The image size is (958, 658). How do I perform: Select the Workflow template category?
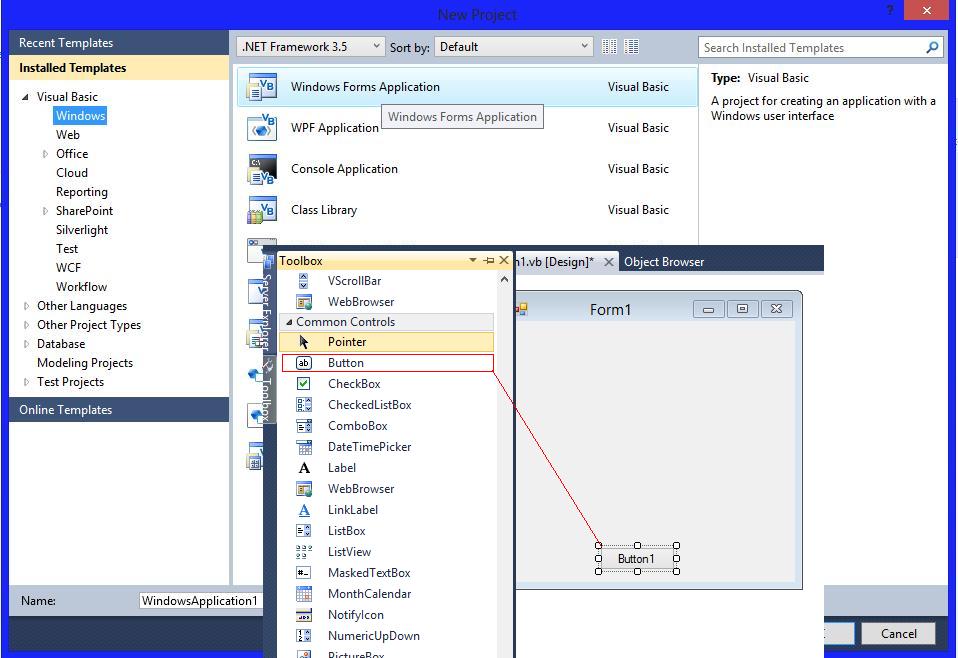tap(81, 287)
